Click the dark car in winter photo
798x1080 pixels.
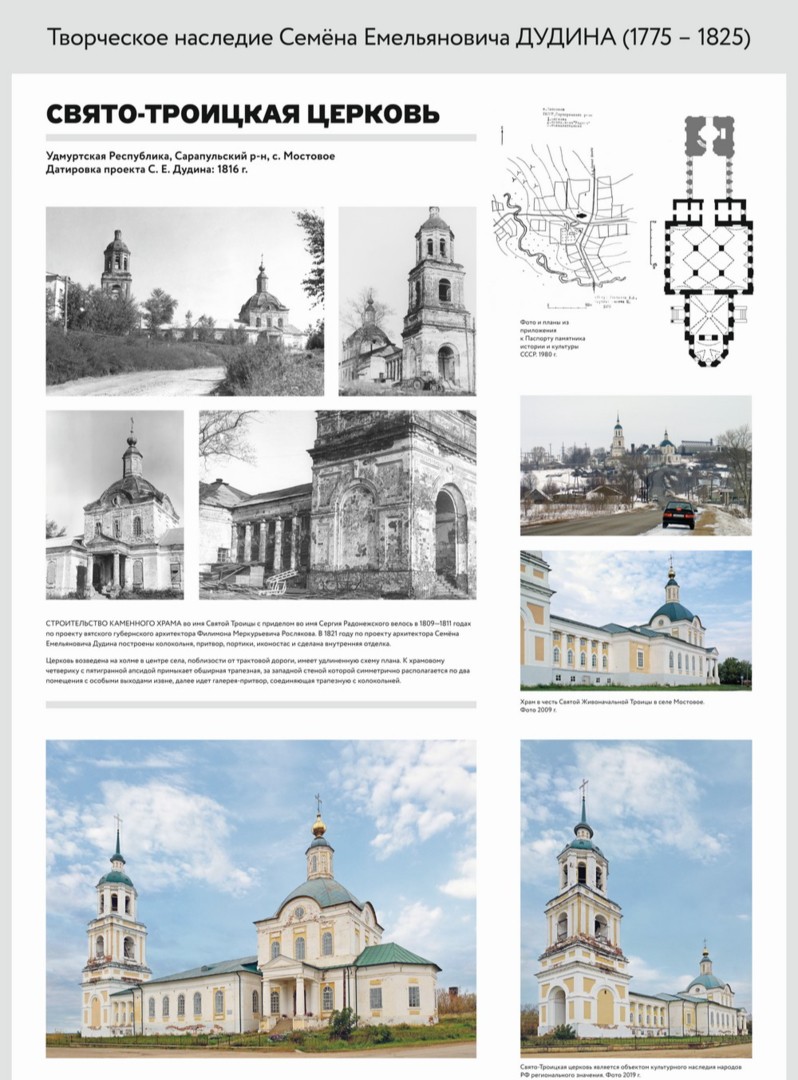pos(679,514)
